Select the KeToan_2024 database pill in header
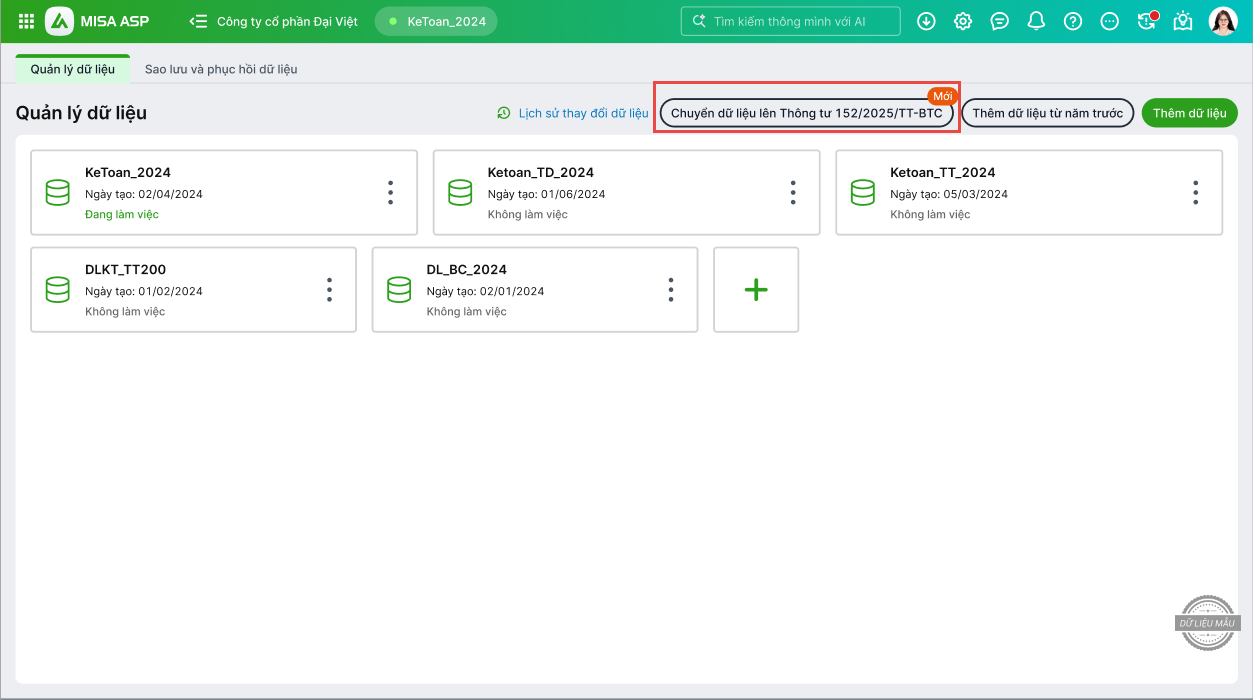Image resolution: width=1253 pixels, height=700 pixels. tap(436, 21)
